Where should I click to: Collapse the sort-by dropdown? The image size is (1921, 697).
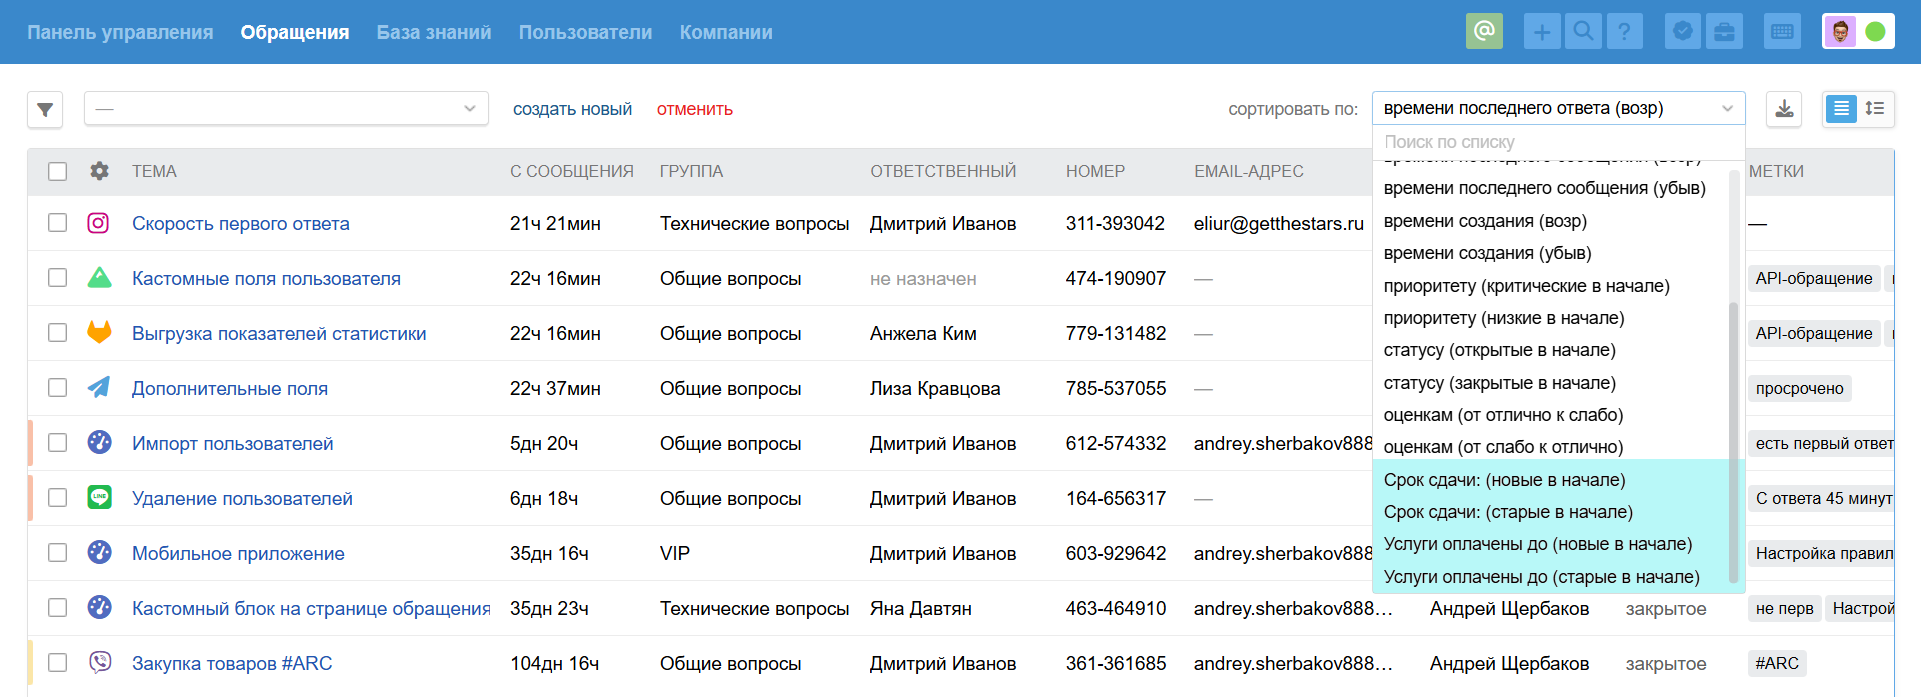coord(1558,108)
